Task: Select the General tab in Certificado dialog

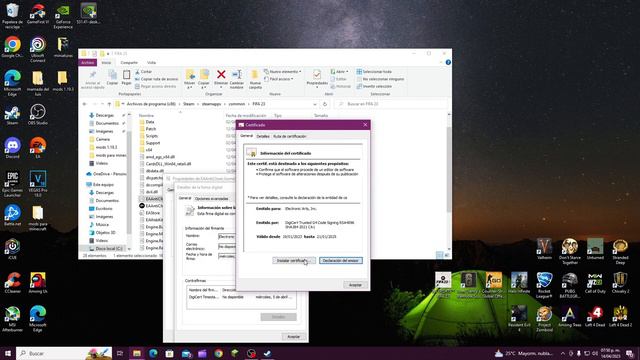Action: [247, 136]
